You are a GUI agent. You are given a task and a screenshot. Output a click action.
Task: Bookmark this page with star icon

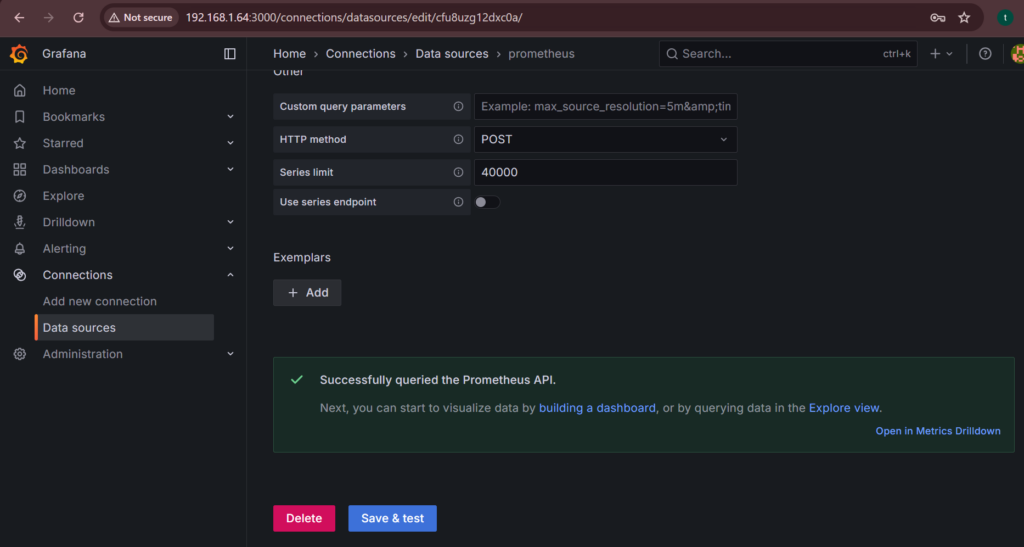point(964,18)
